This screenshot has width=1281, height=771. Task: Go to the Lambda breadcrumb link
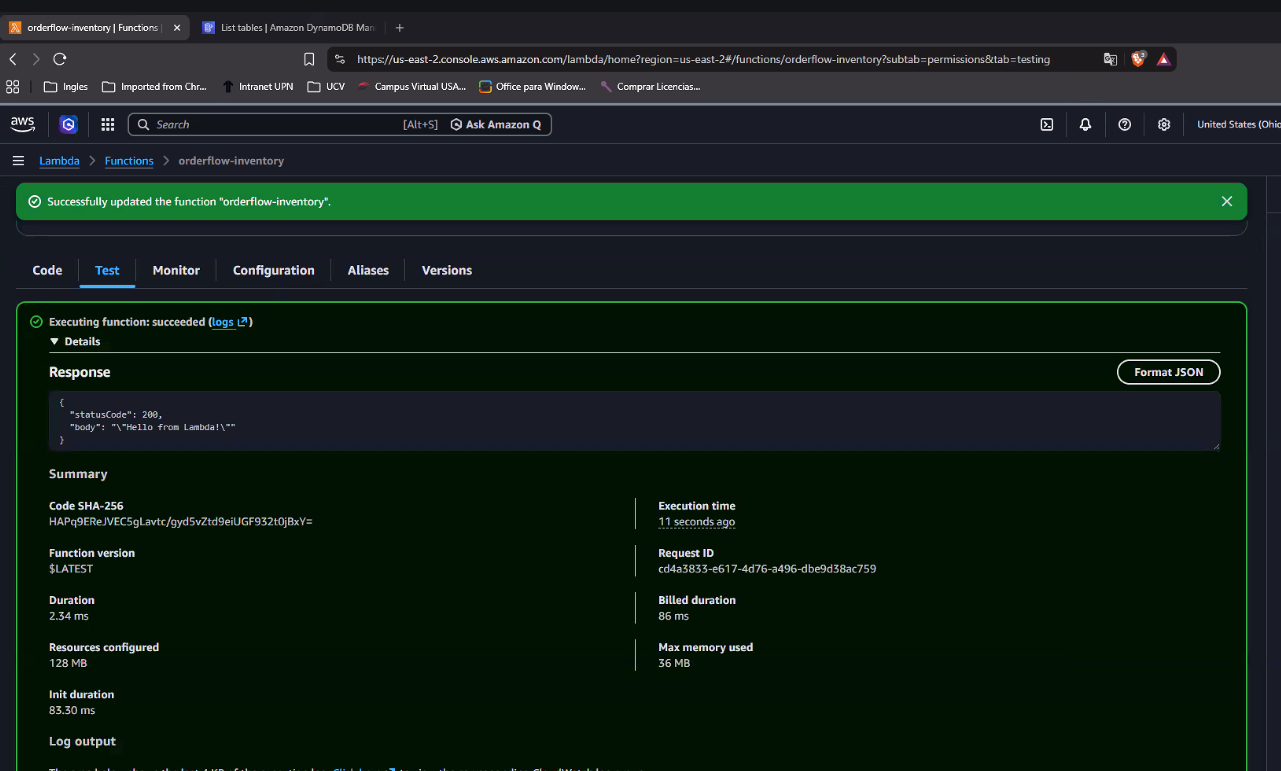(x=59, y=161)
